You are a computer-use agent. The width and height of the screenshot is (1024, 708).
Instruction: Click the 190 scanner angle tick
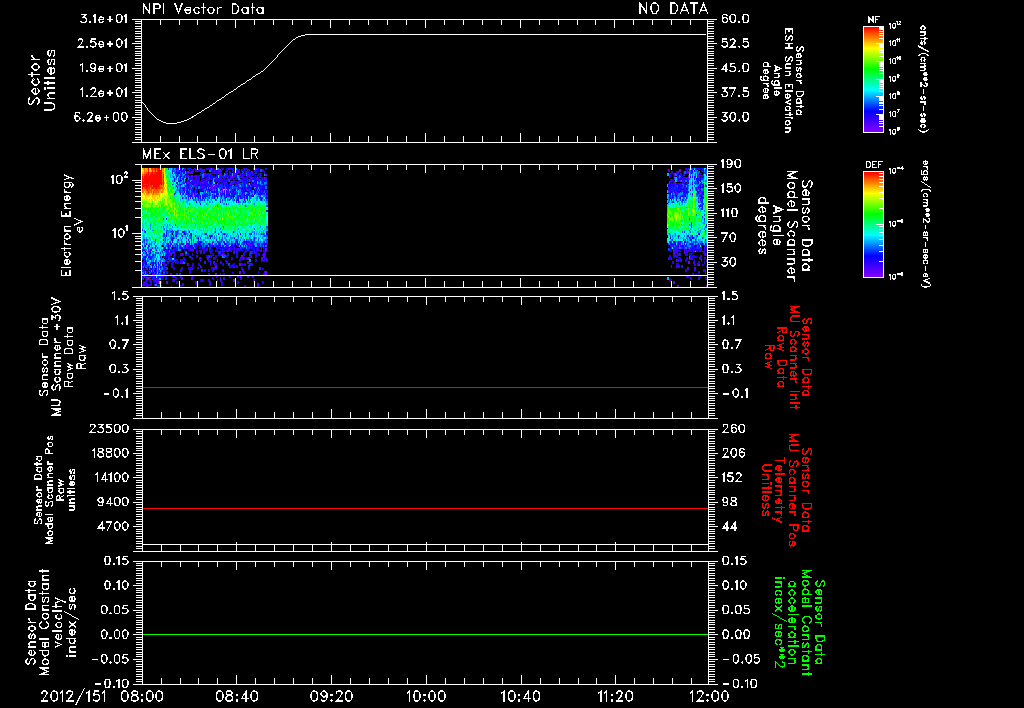731,164
